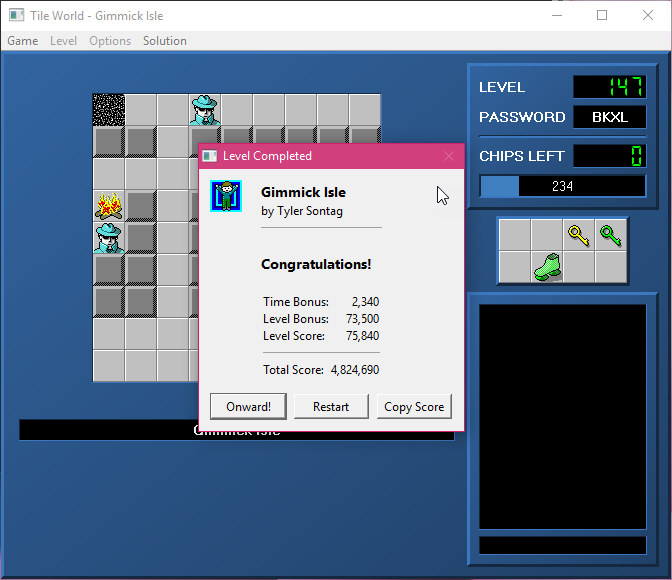Screen dimensions: 672x580
Task: Click the chips left counter
Action: [609, 156]
